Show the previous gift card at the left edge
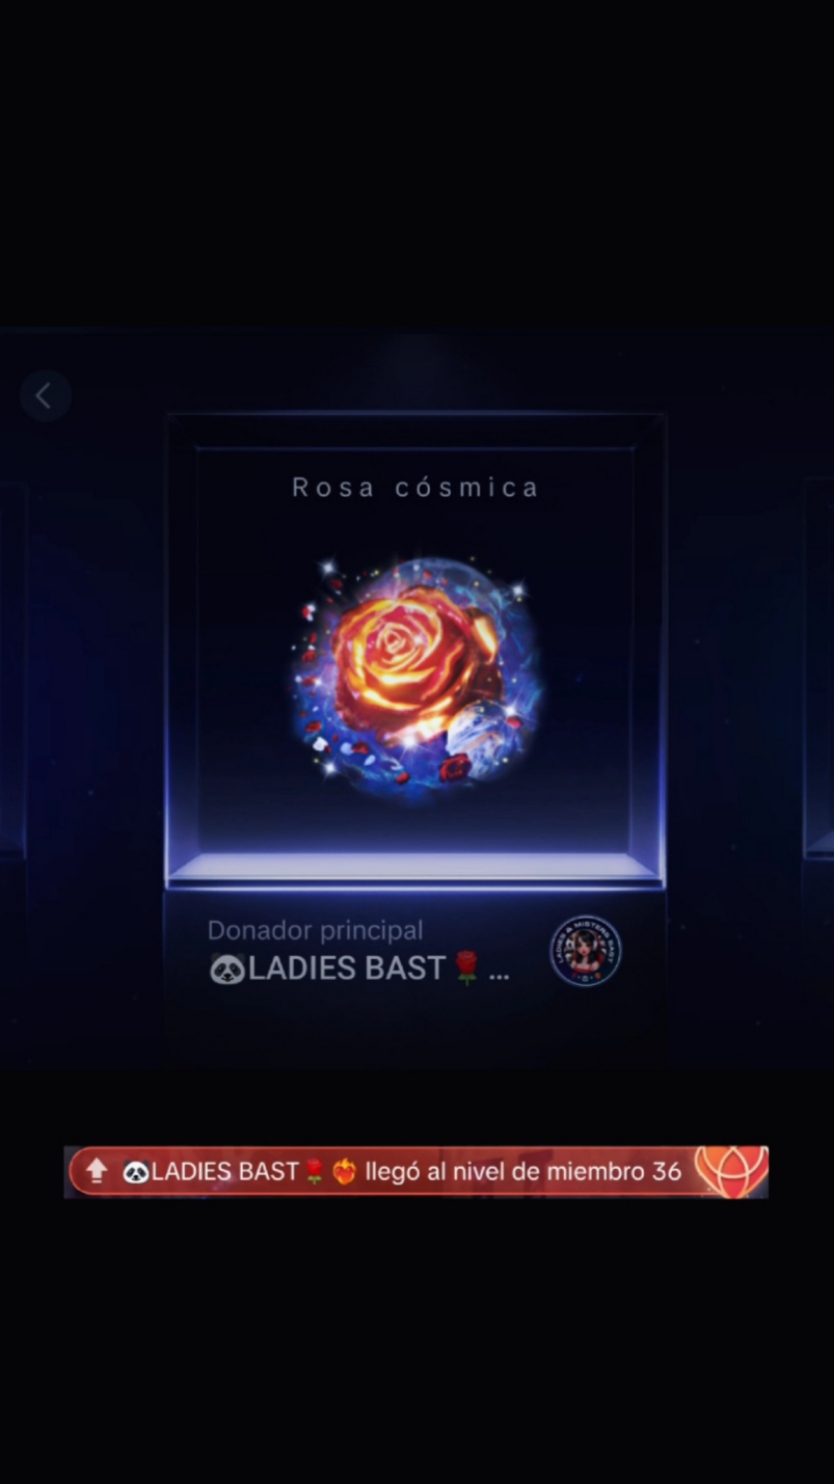834x1484 pixels. (12, 670)
